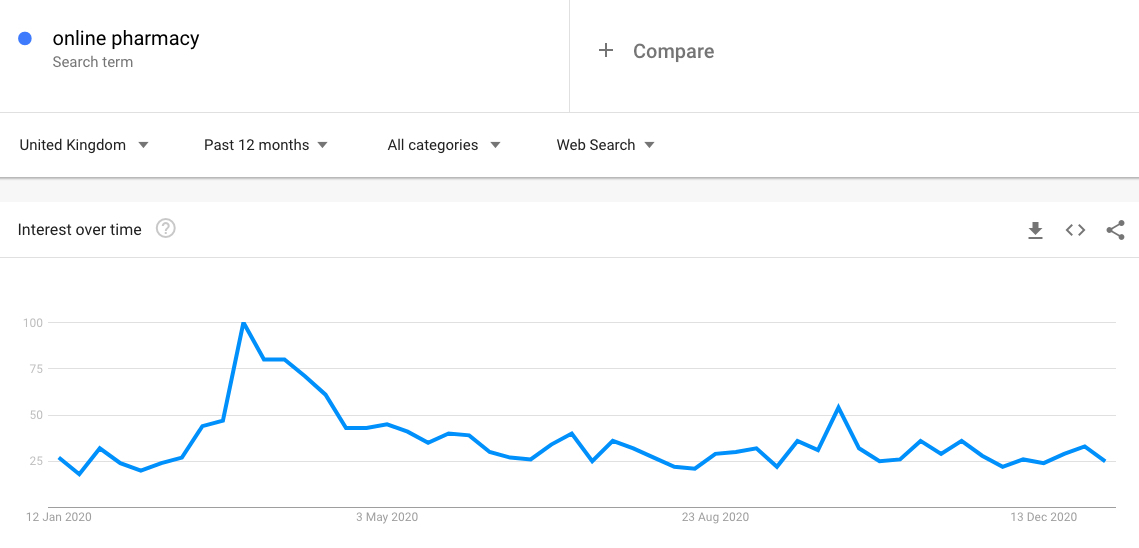Open the embed code icon
This screenshot has height=548, width=1139.
point(1075,230)
